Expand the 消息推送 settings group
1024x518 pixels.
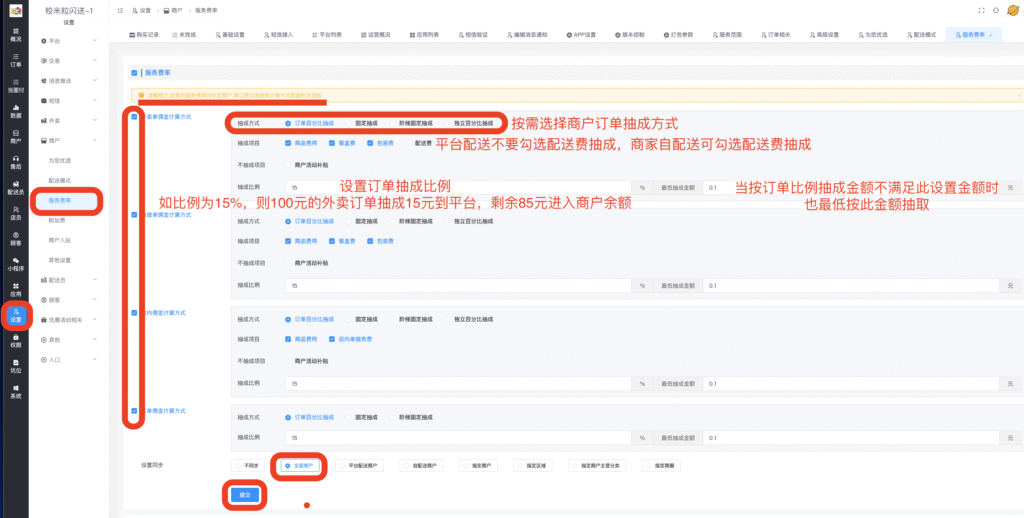click(69, 81)
